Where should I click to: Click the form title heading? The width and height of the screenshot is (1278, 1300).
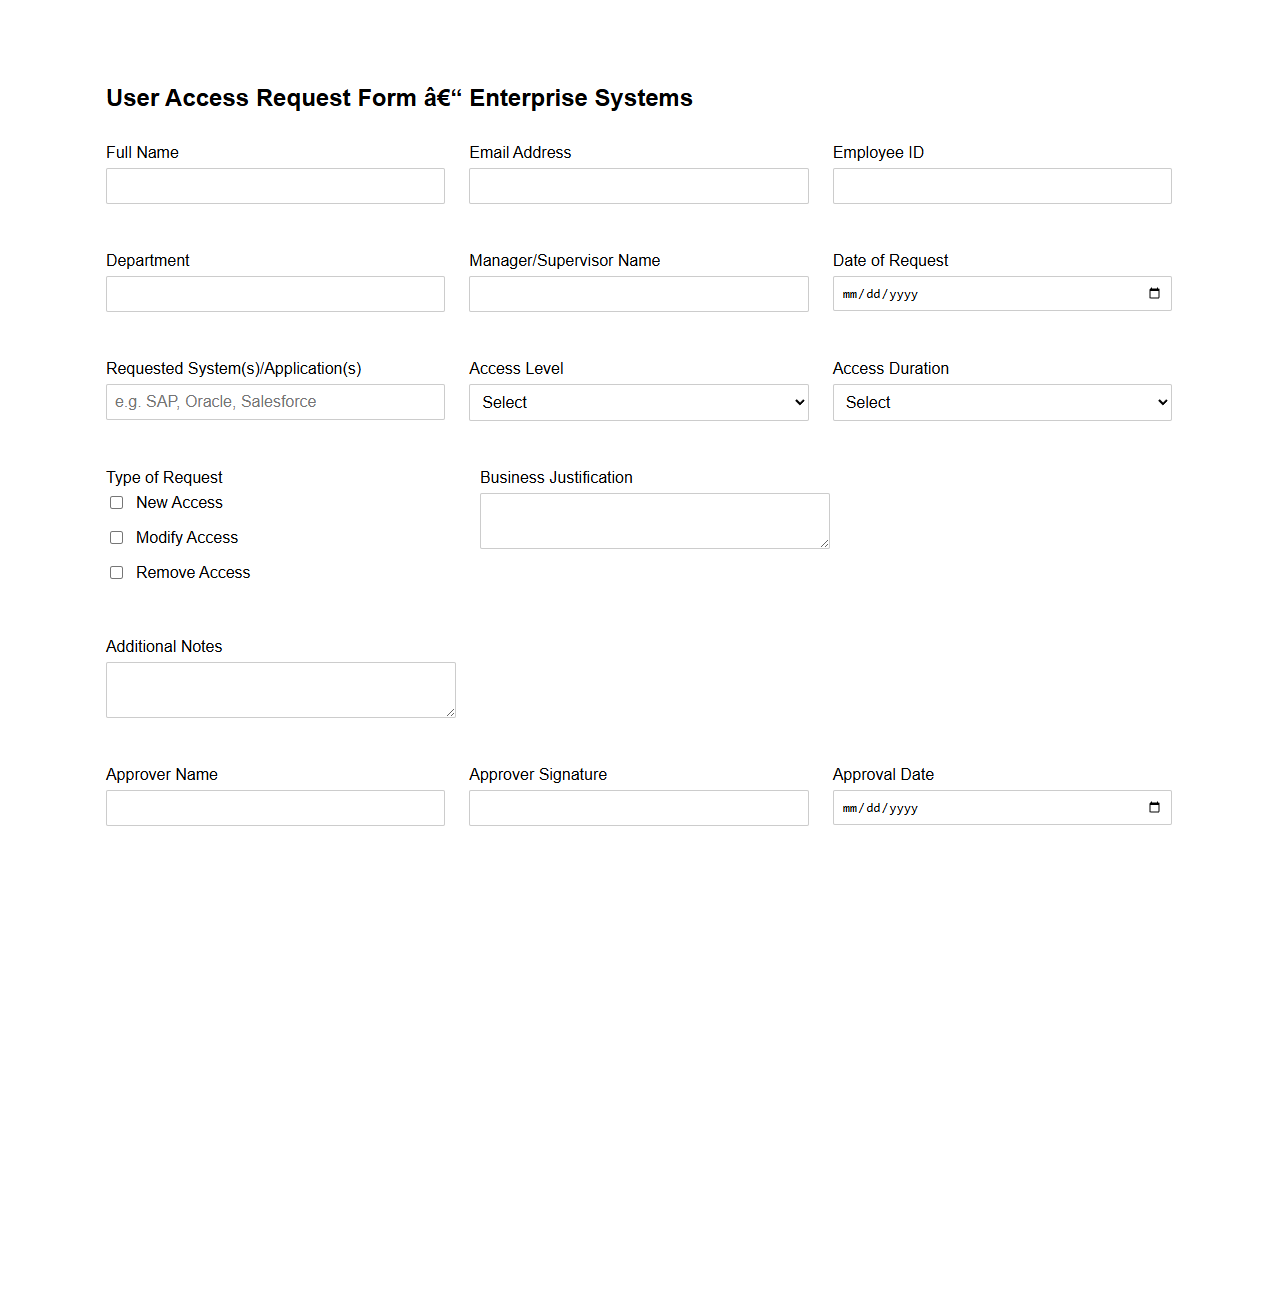pos(399,97)
